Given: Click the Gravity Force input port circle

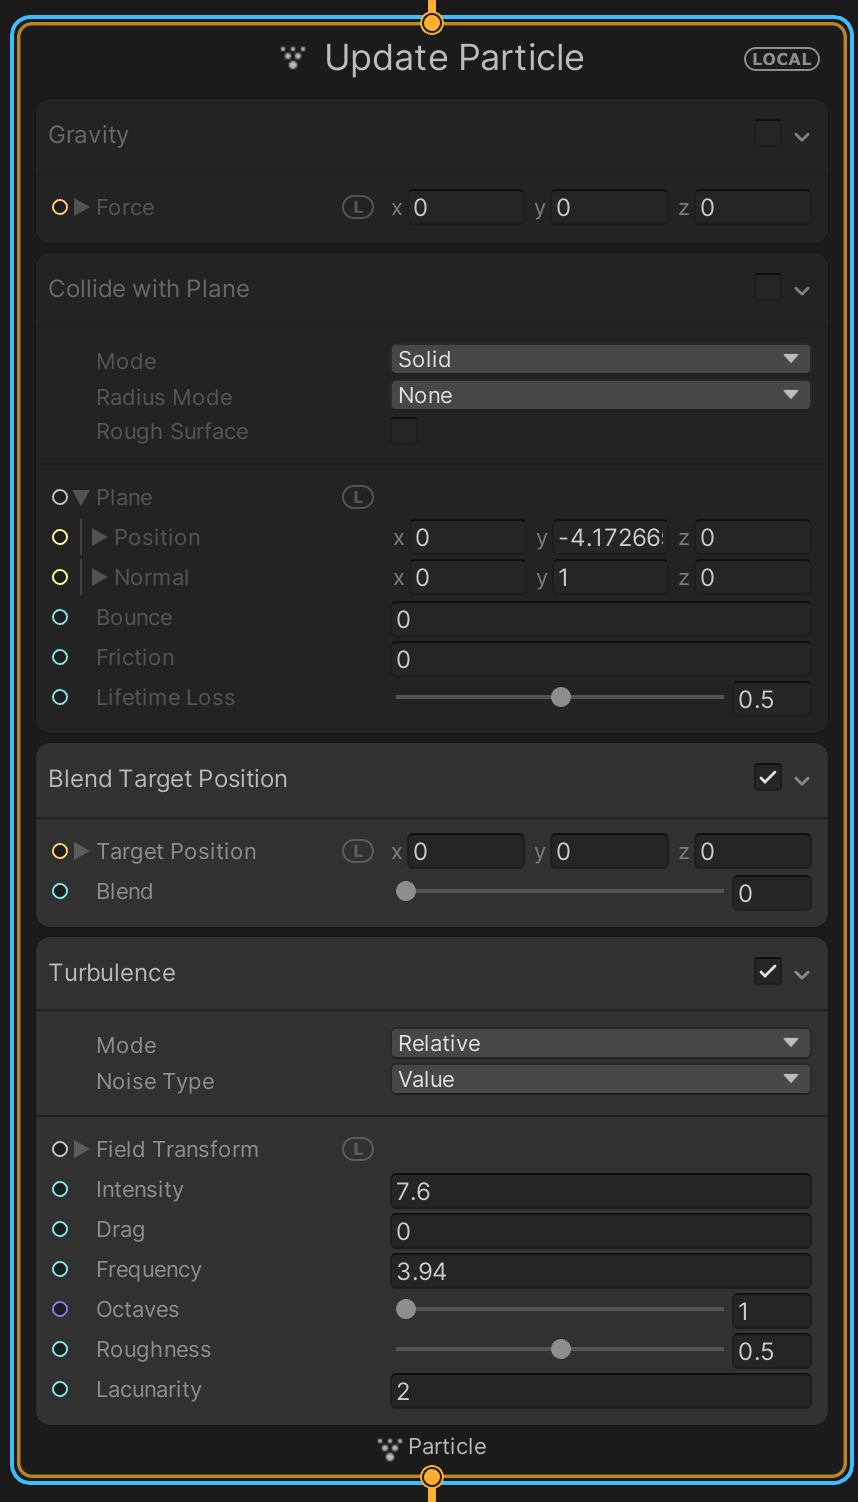Looking at the screenshot, I should (60, 207).
